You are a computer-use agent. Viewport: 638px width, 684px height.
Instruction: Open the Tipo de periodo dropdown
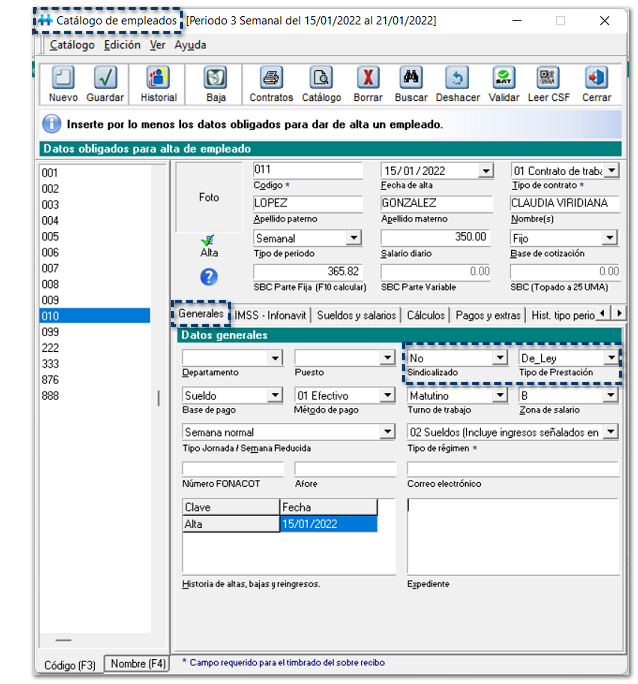coord(353,238)
